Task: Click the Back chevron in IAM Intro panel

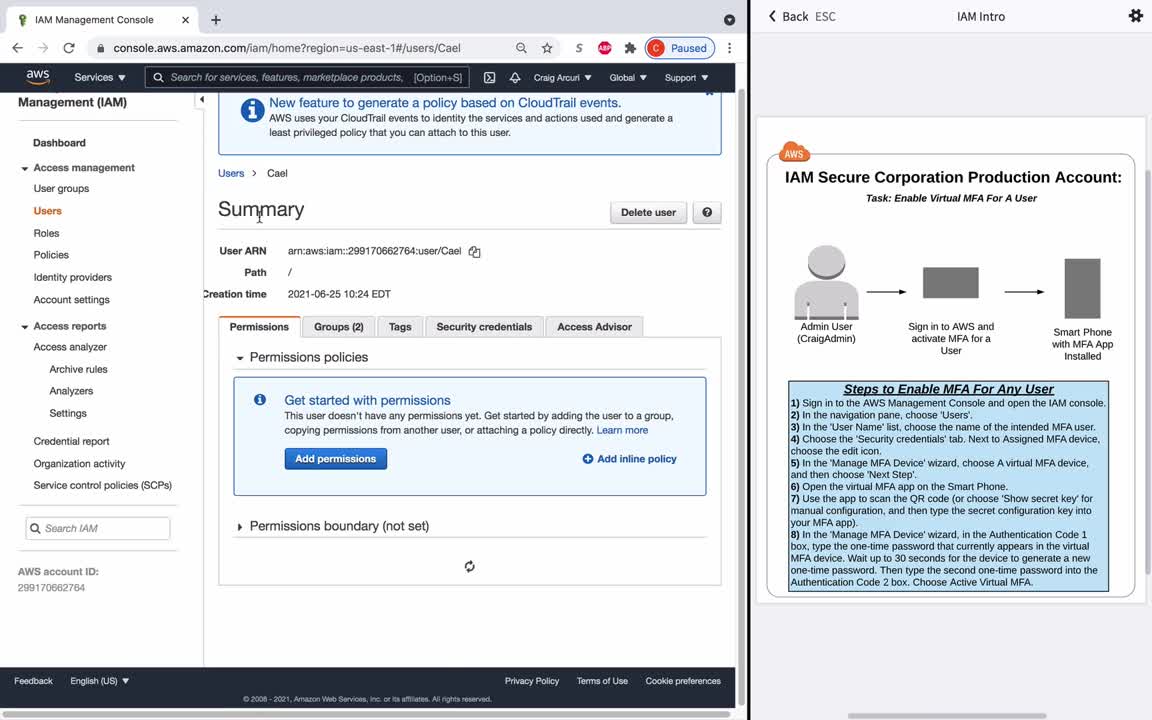Action: point(771,16)
